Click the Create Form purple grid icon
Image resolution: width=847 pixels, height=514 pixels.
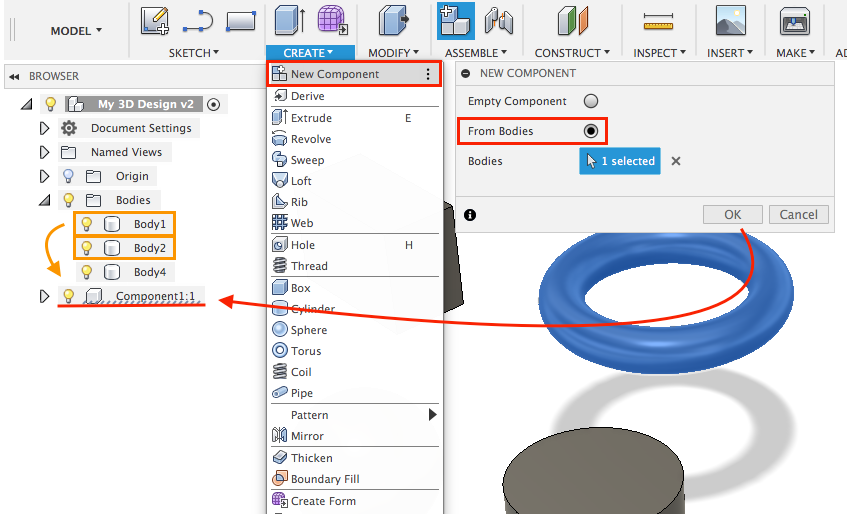click(332, 20)
